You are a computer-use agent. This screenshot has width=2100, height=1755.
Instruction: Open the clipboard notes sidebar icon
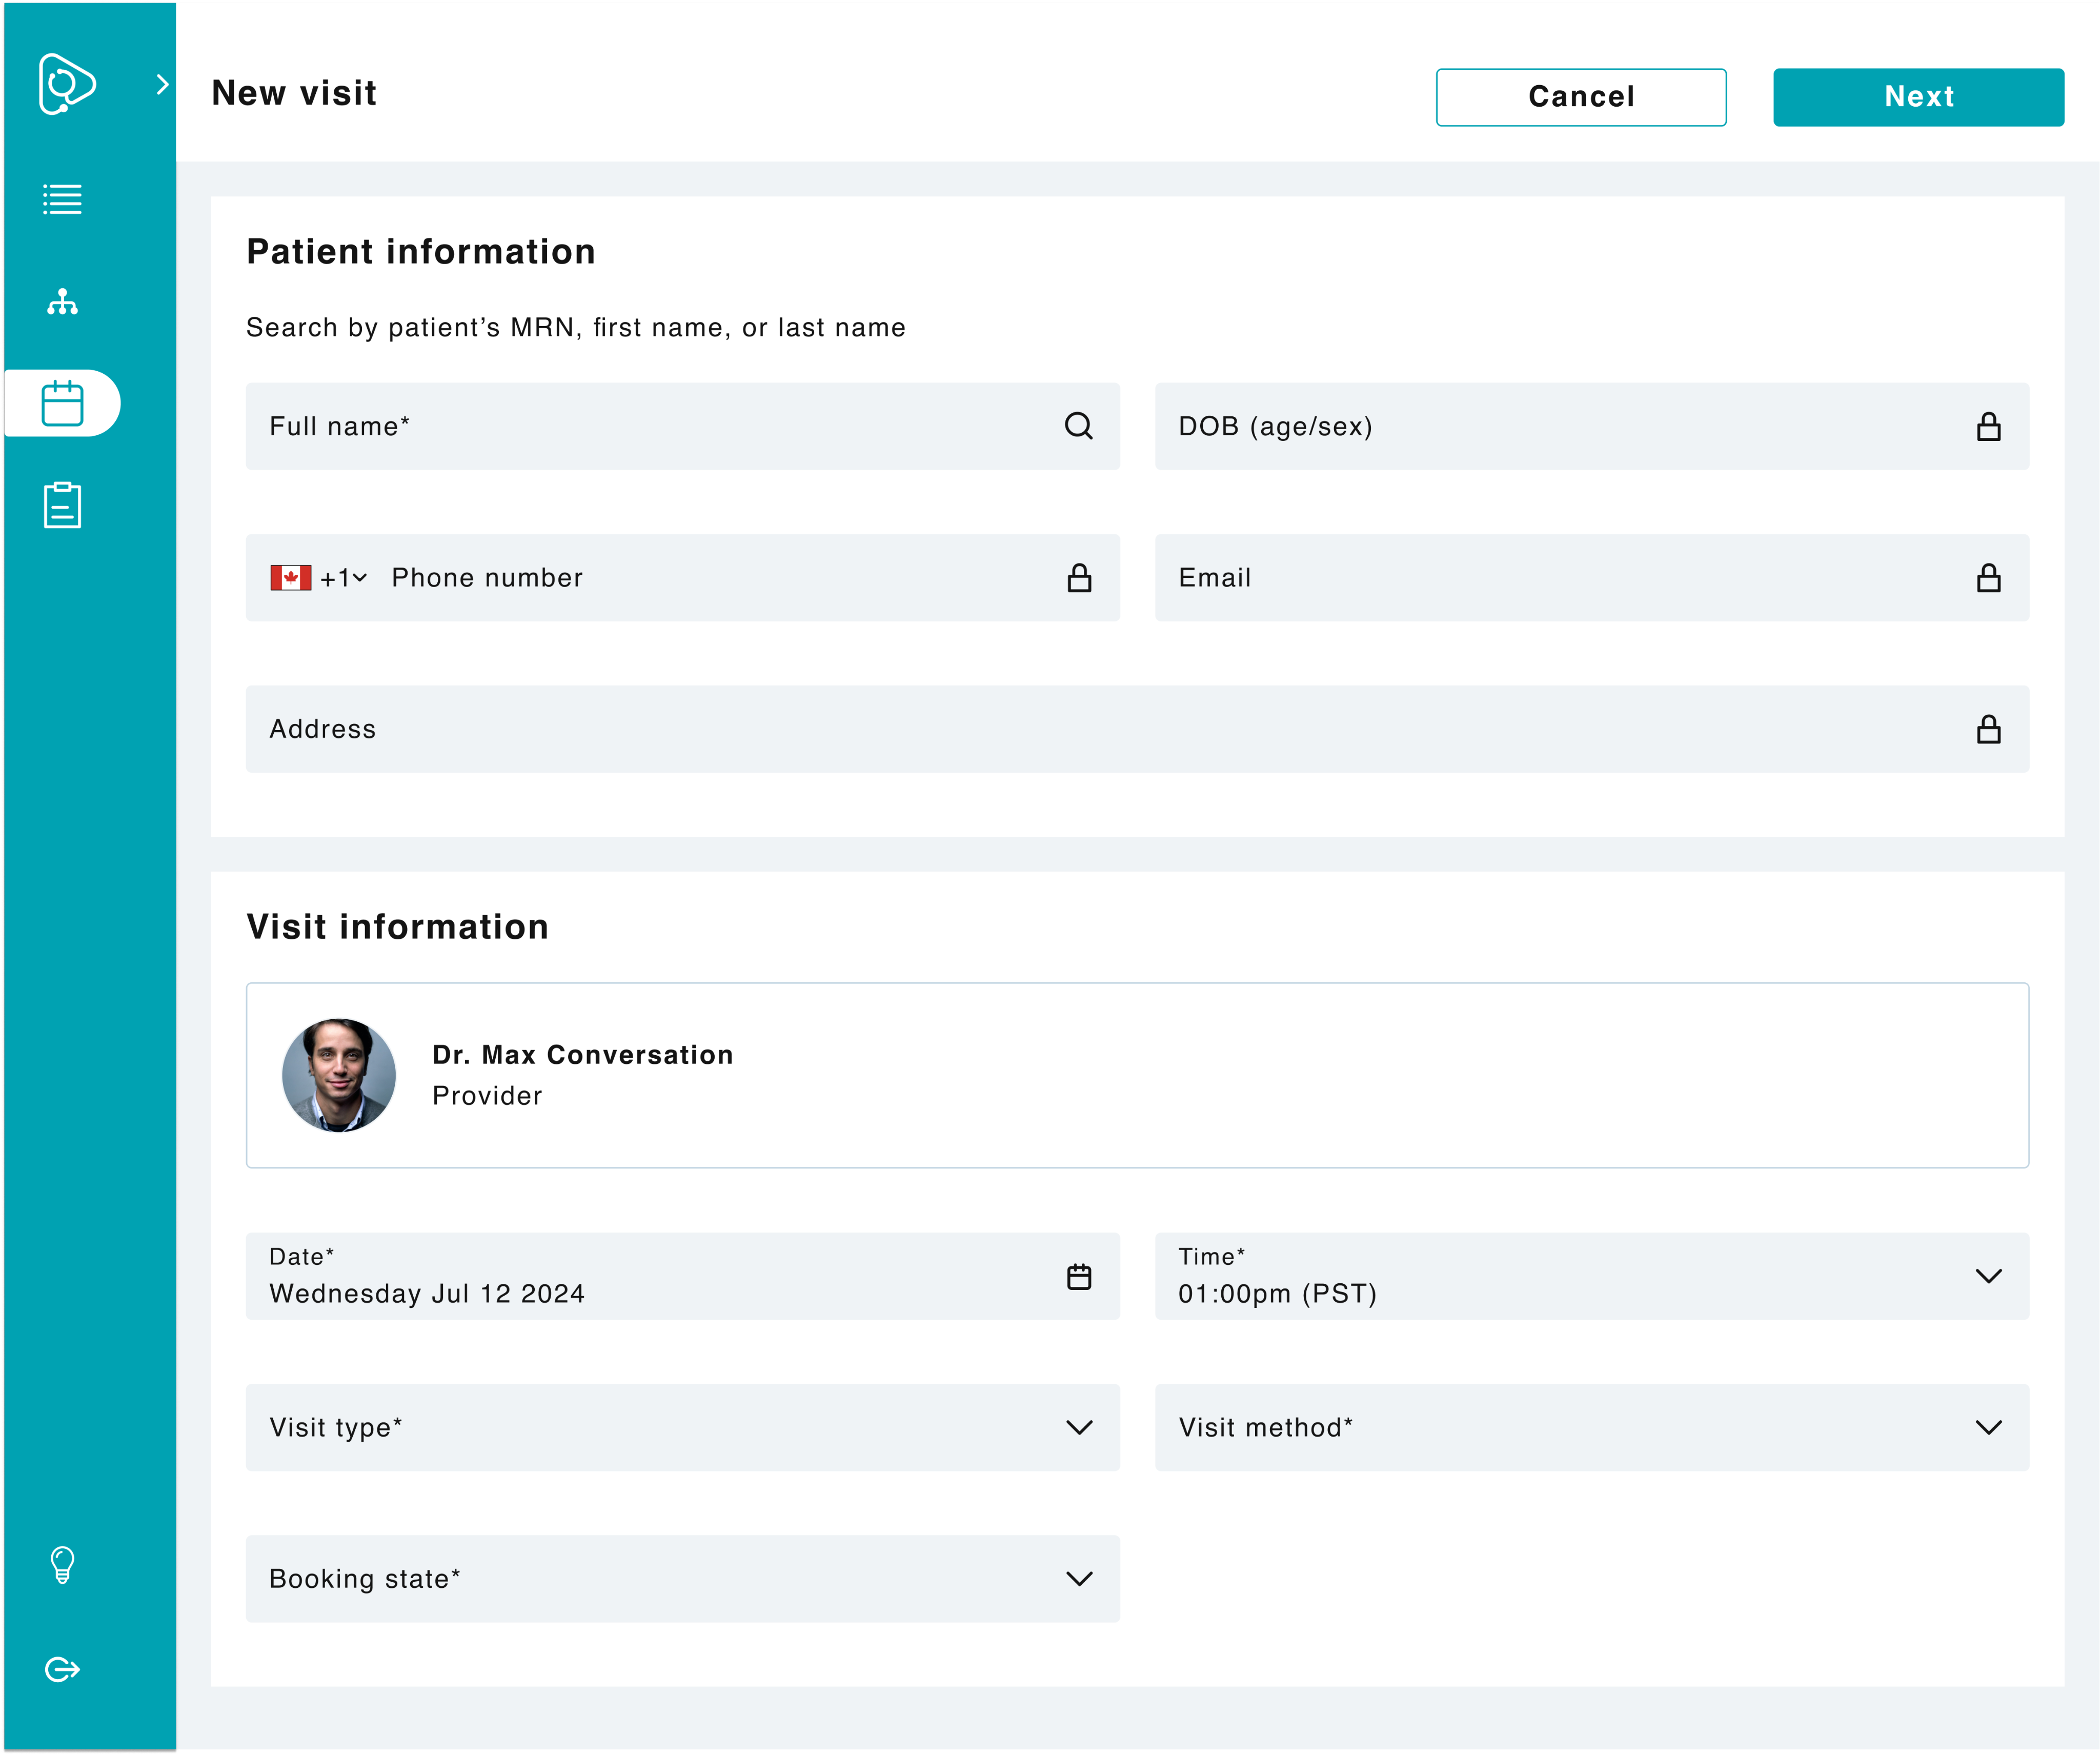coord(62,505)
